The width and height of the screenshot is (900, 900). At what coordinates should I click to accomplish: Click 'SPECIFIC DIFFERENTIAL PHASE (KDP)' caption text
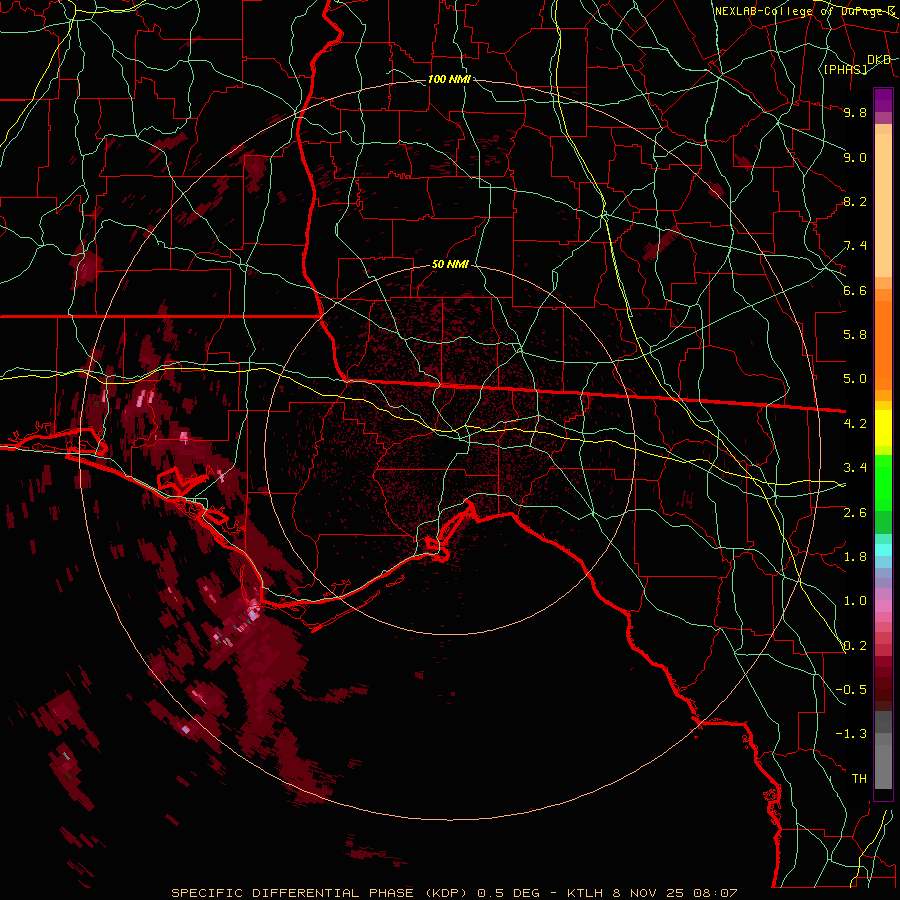321,893
